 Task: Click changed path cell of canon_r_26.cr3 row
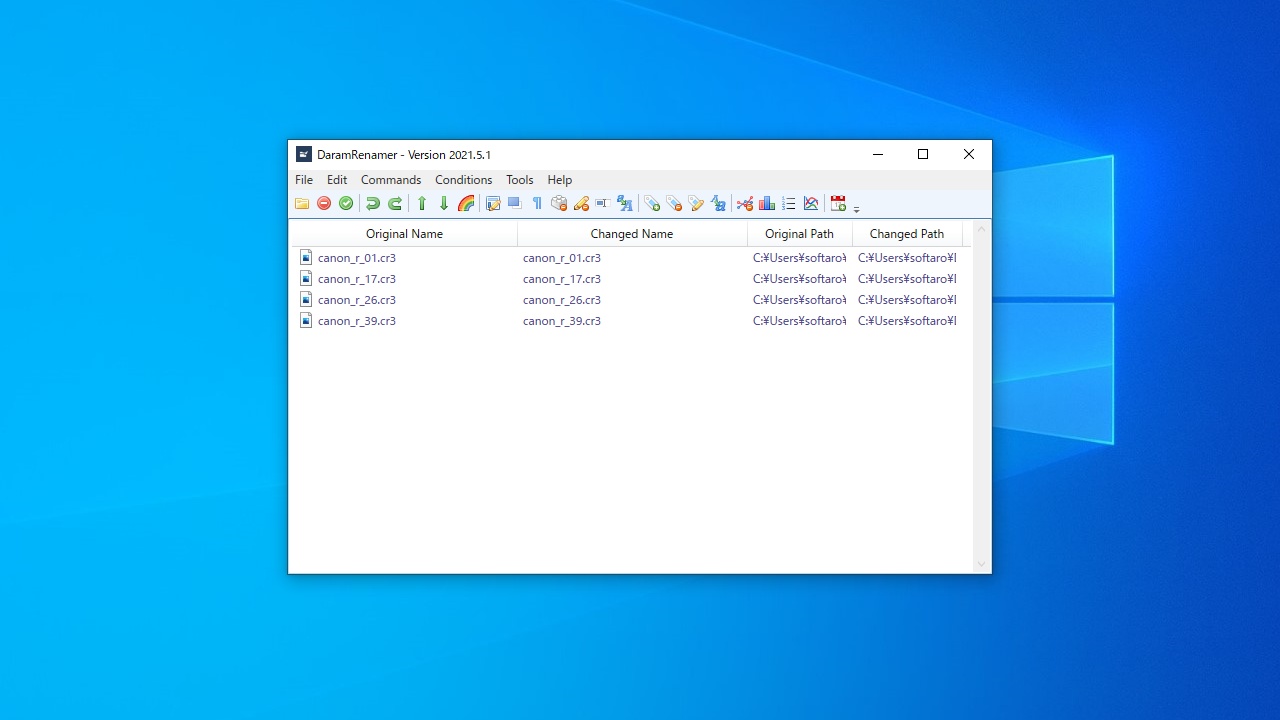(907, 300)
